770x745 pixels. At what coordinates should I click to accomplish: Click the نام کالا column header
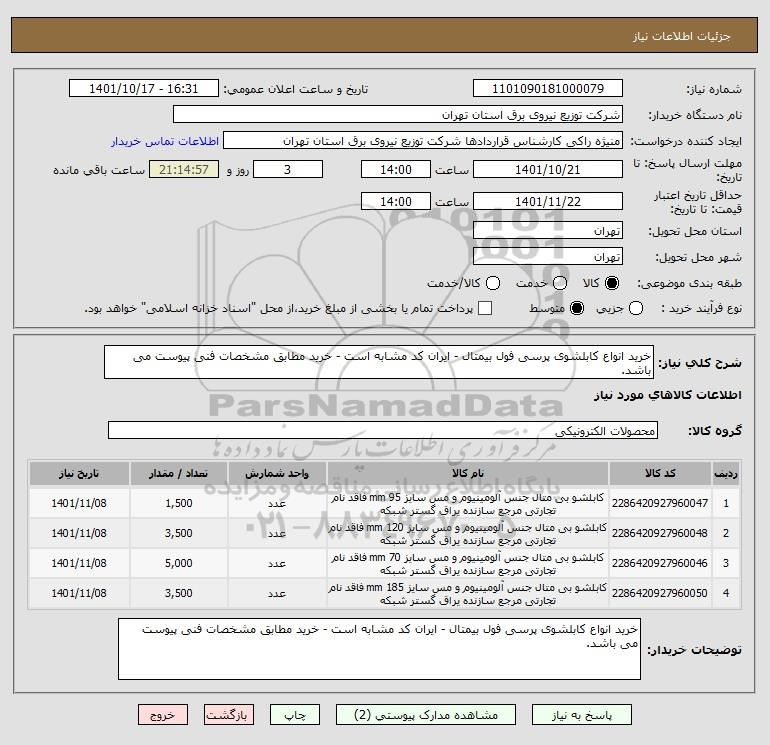click(x=468, y=473)
